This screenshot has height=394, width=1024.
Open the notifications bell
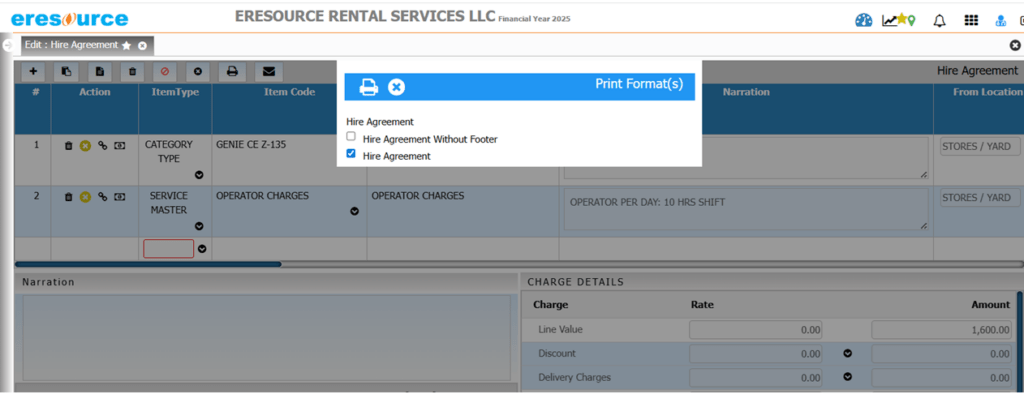click(x=939, y=21)
